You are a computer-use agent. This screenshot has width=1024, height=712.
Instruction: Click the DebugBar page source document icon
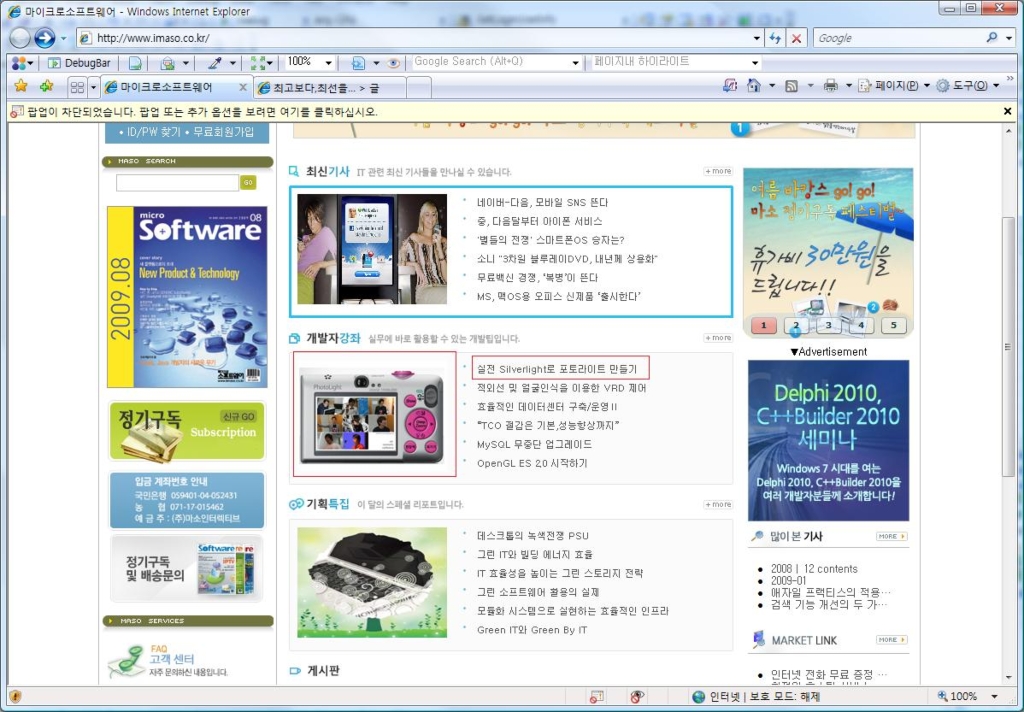pyautogui.click(x=135, y=63)
